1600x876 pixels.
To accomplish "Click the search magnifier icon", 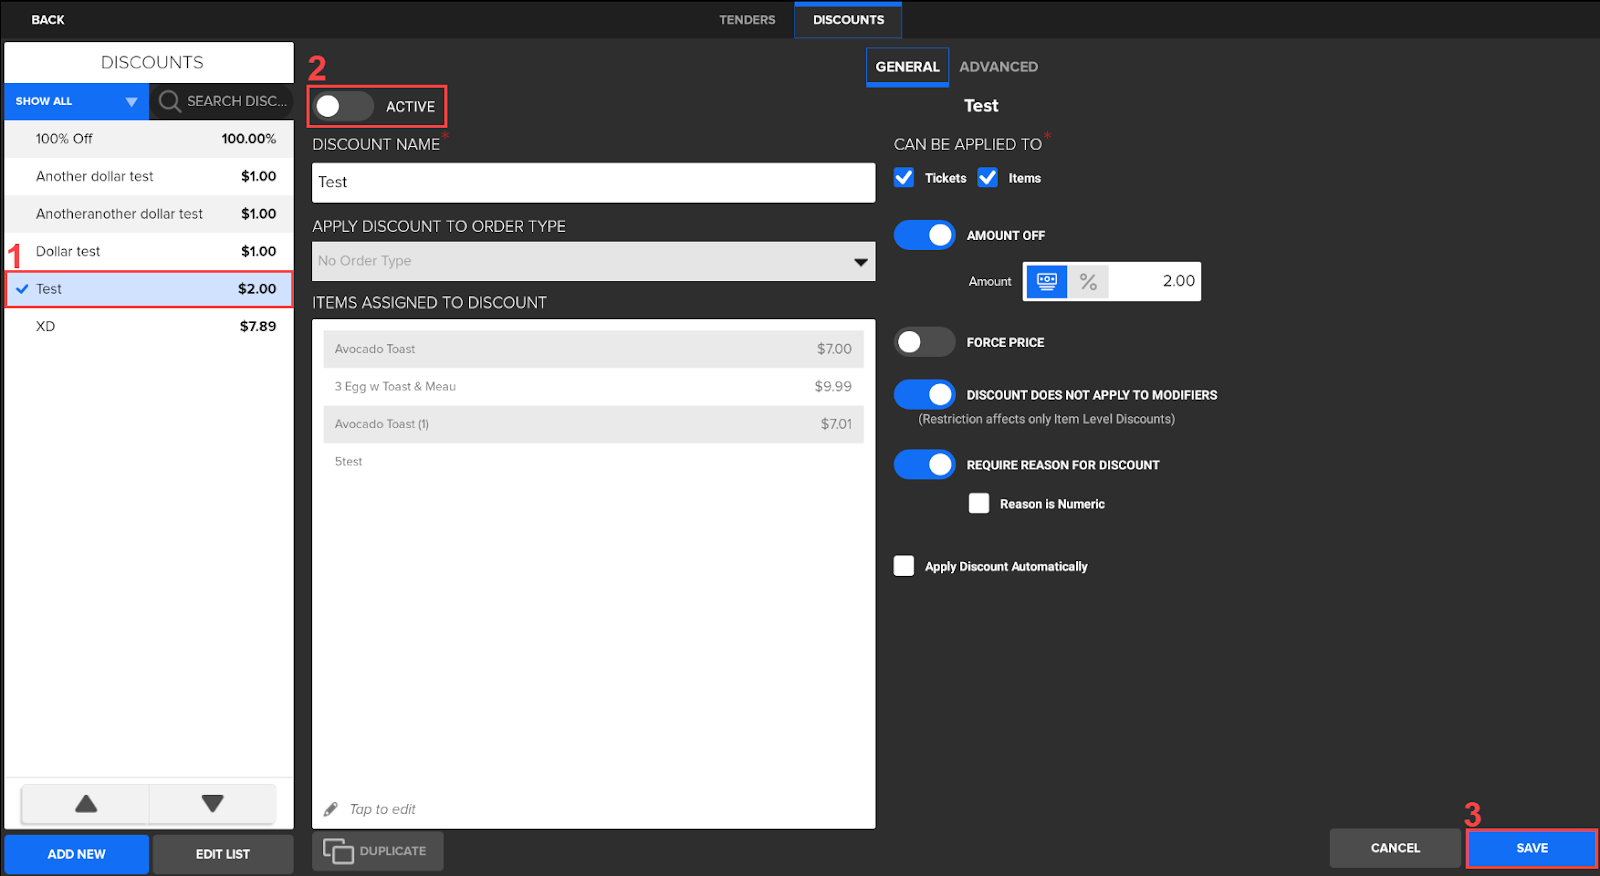I will click(x=169, y=101).
